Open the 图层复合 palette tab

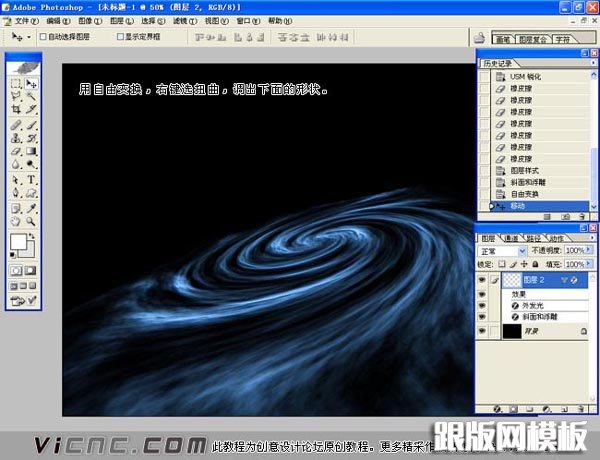click(532, 39)
